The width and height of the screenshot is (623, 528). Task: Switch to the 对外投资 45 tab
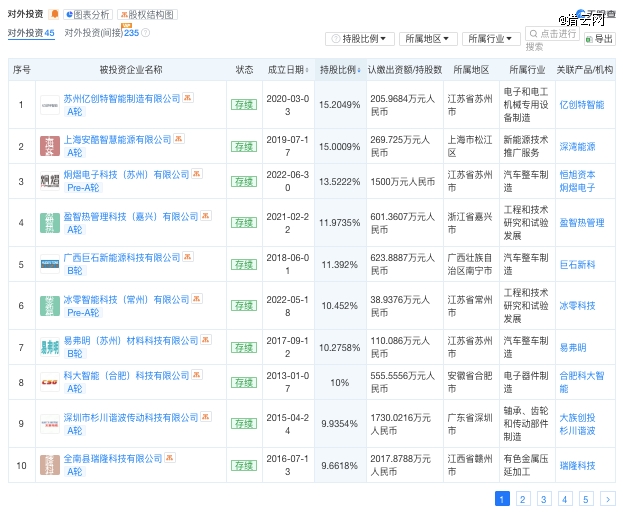[31, 33]
